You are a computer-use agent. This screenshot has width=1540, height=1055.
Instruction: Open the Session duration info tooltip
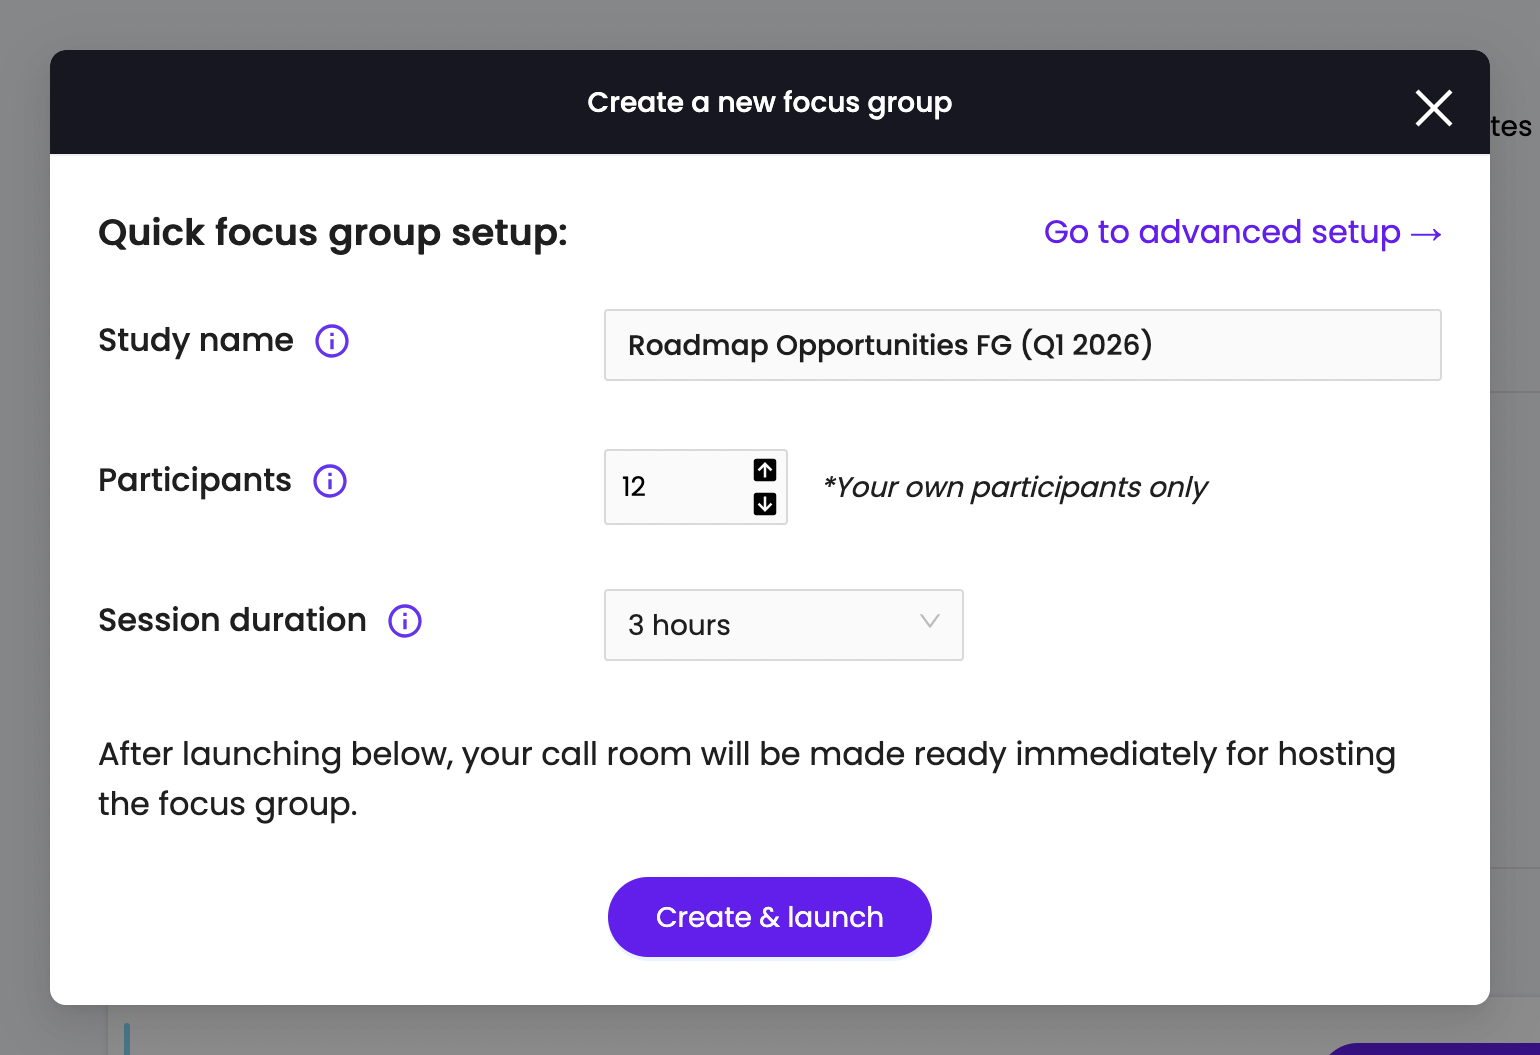pyautogui.click(x=404, y=621)
